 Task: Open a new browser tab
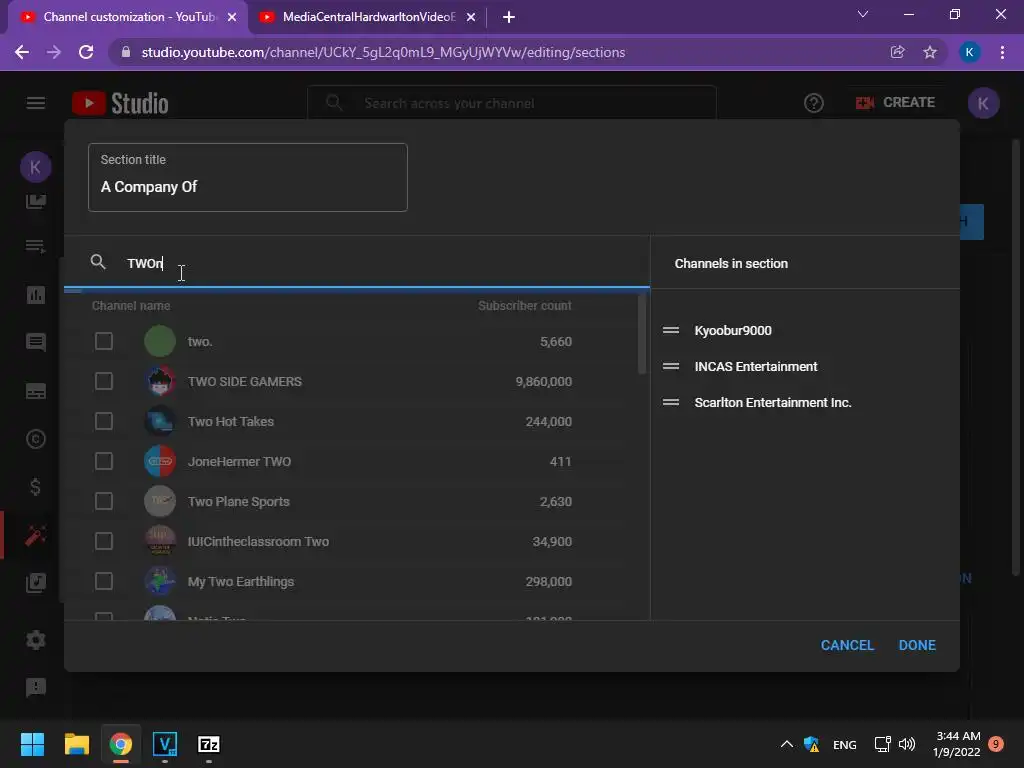pyautogui.click(x=509, y=17)
